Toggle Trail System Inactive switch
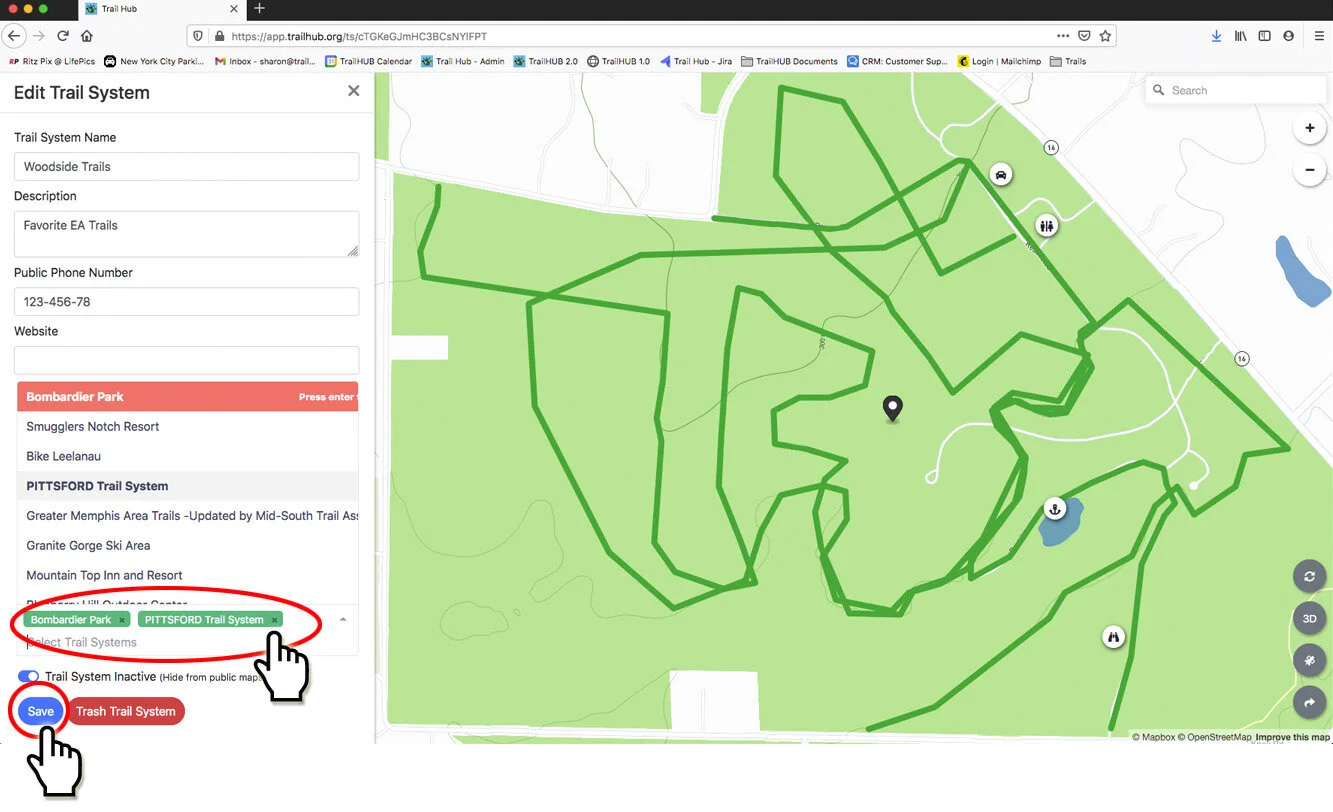 [x=28, y=677]
